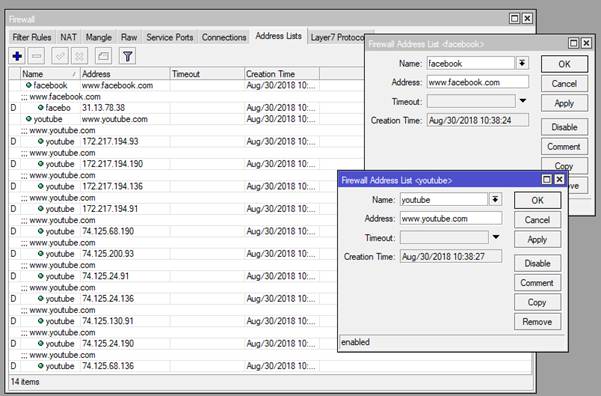Select the entry 172.217.194.190

[186, 164]
